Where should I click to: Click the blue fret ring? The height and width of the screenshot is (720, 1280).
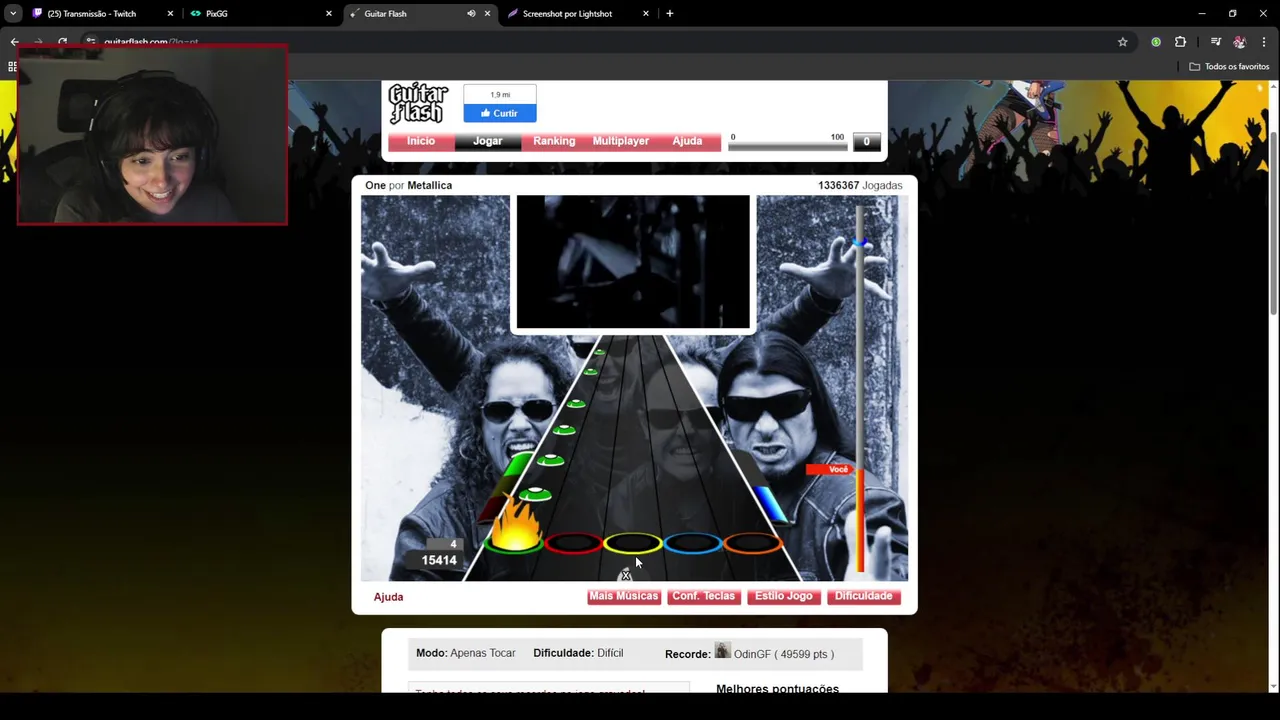pos(693,543)
